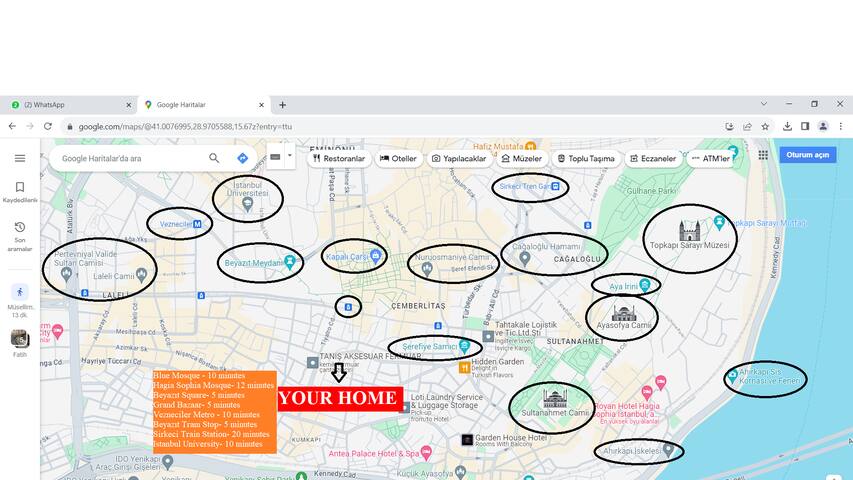Image resolution: width=853 pixels, height=480 pixels.
Task: Click the Oturum açın sign-in button
Action: point(807,155)
